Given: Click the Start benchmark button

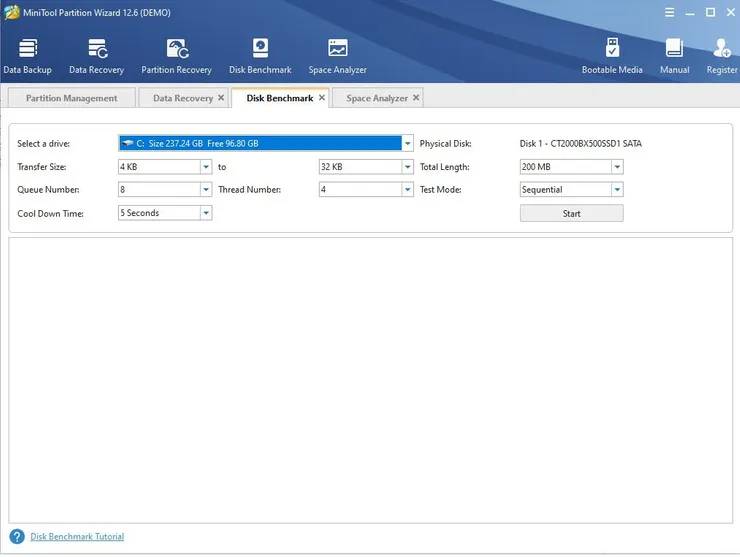Looking at the screenshot, I should coord(572,213).
